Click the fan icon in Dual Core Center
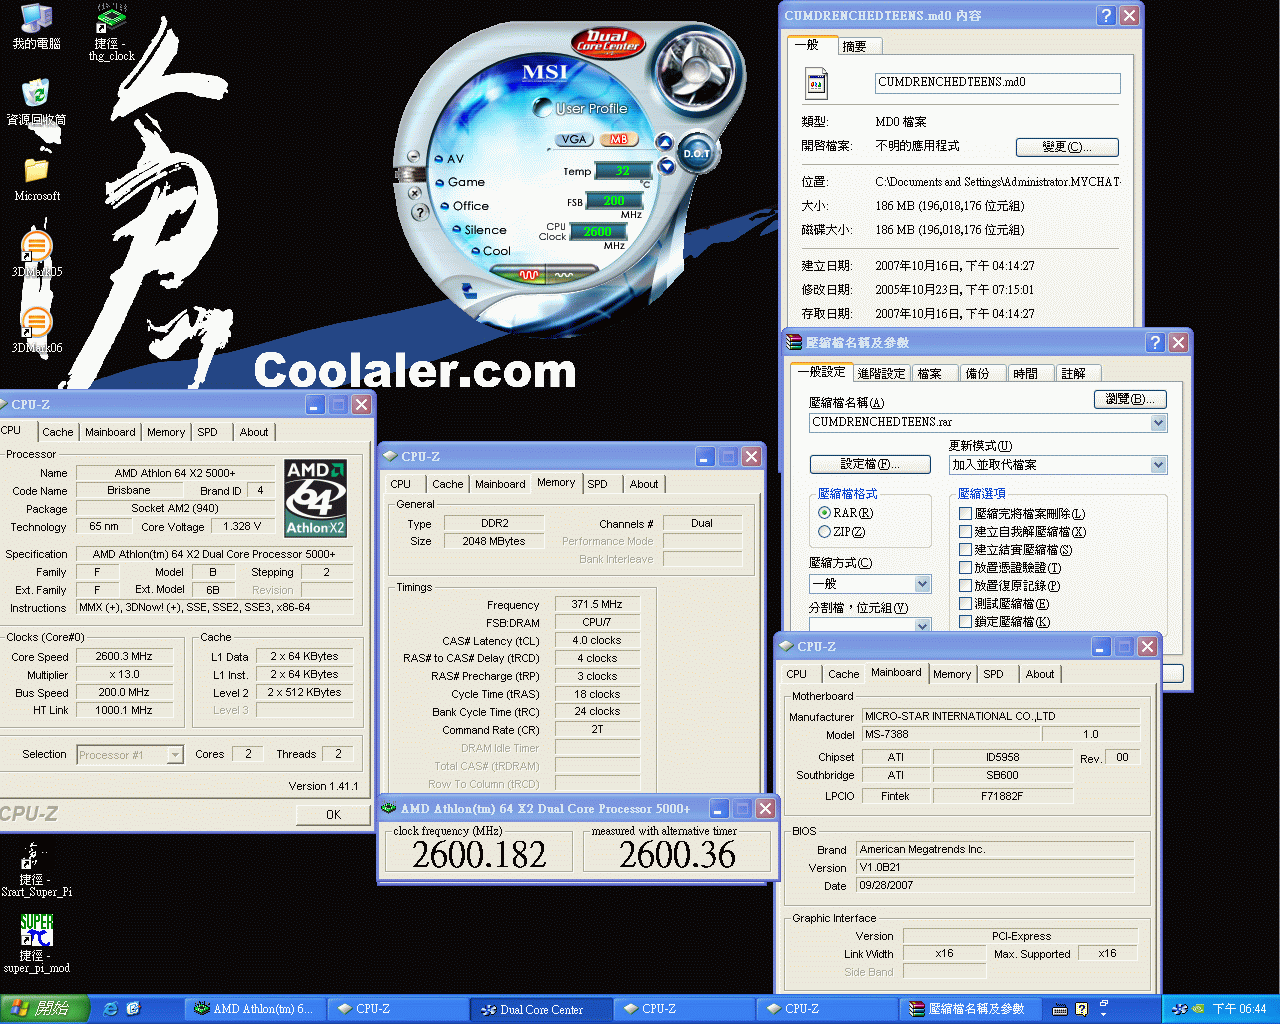Screen dimensions: 1280x1024 click(698, 72)
